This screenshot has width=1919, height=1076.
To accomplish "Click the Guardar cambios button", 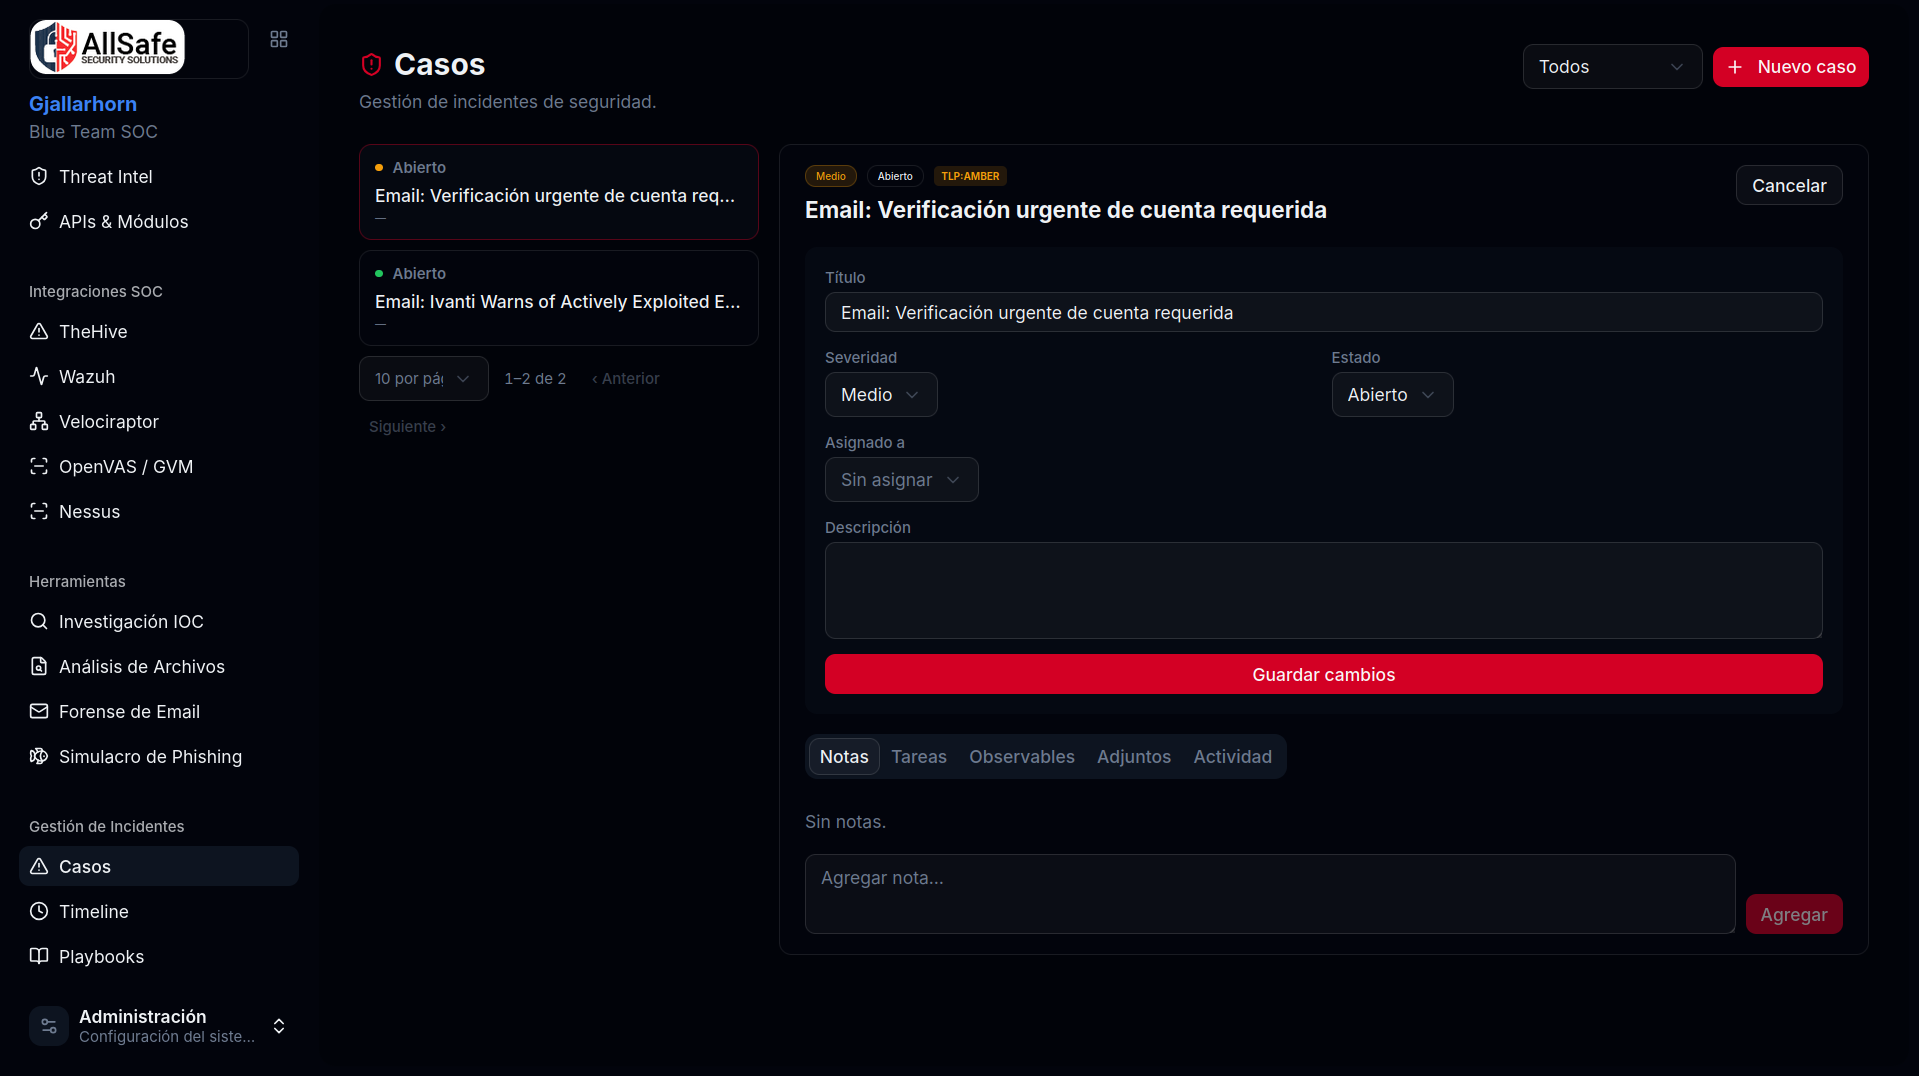I will pos(1323,674).
